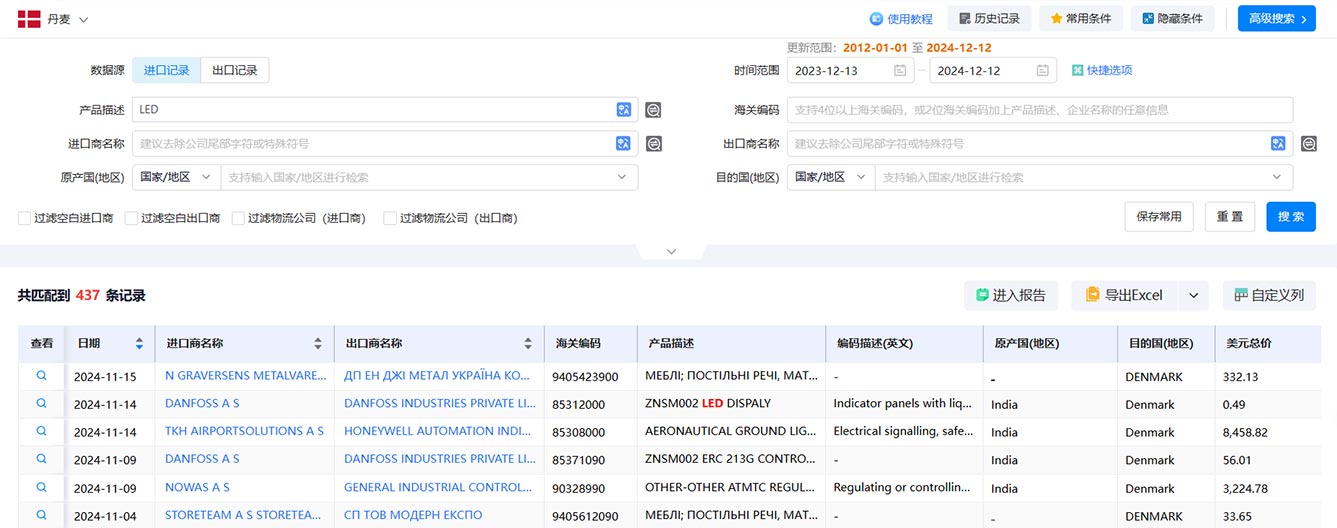Click translate icon in importer name field

tap(624, 144)
